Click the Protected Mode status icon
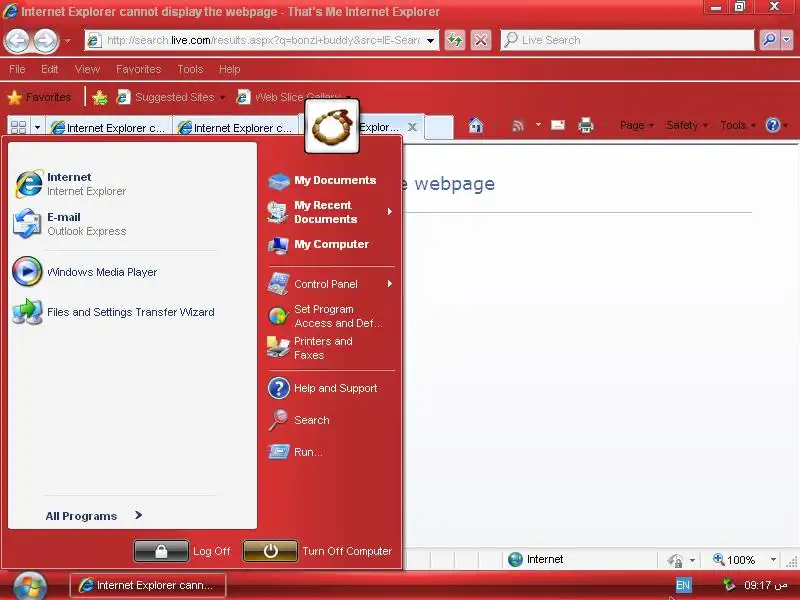 (676, 560)
